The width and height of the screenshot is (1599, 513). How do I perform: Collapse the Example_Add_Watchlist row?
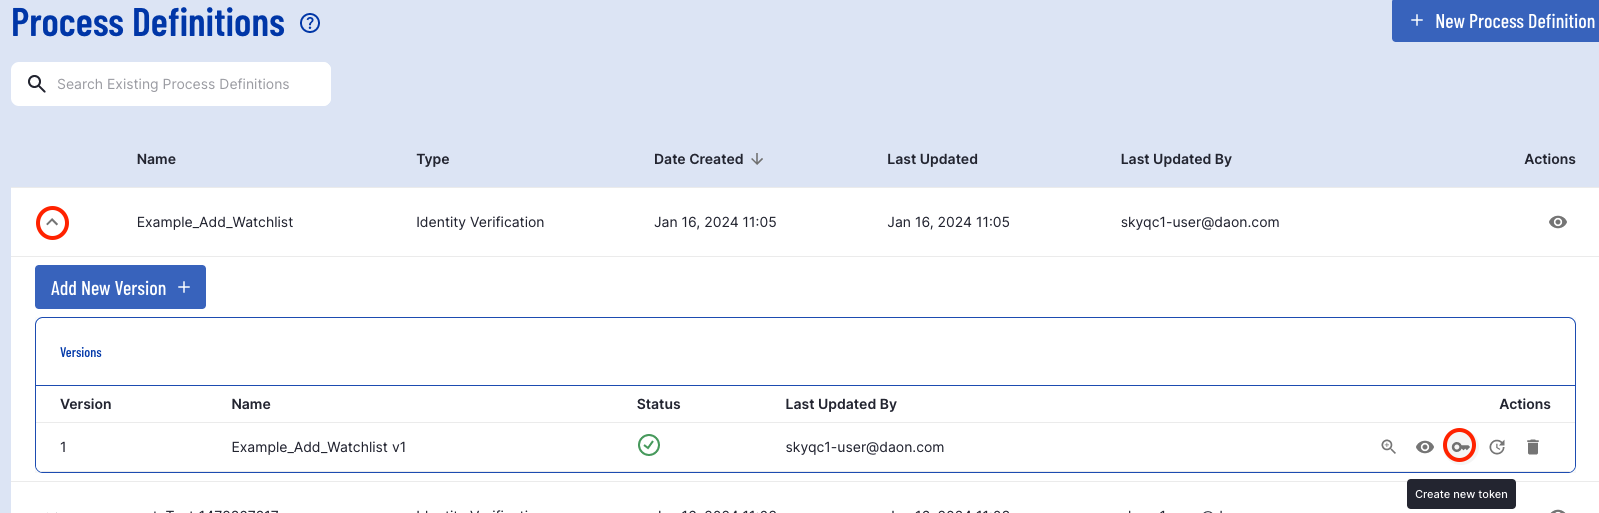(x=52, y=222)
